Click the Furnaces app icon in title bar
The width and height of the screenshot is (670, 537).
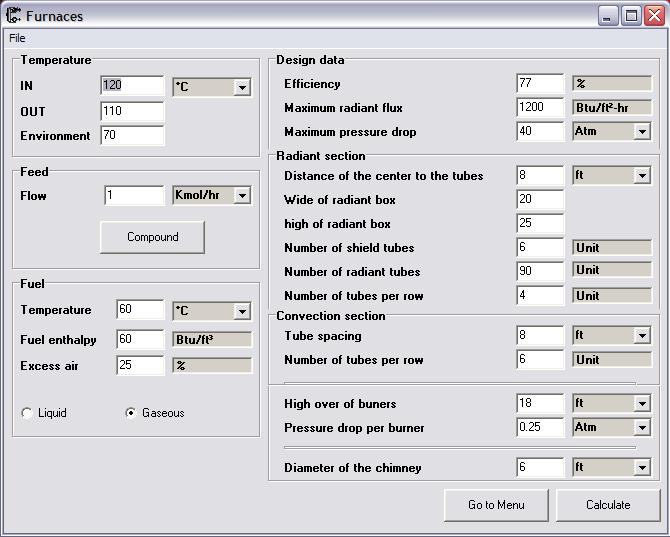(x=13, y=15)
